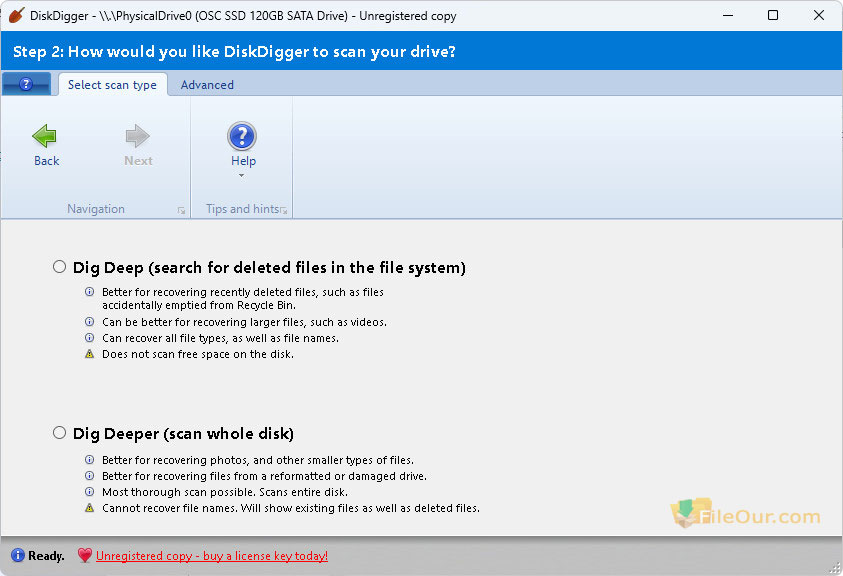Click the info icon beside 'Can recover all file types'
Screen dimensions: 843x576
click(90, 338)
